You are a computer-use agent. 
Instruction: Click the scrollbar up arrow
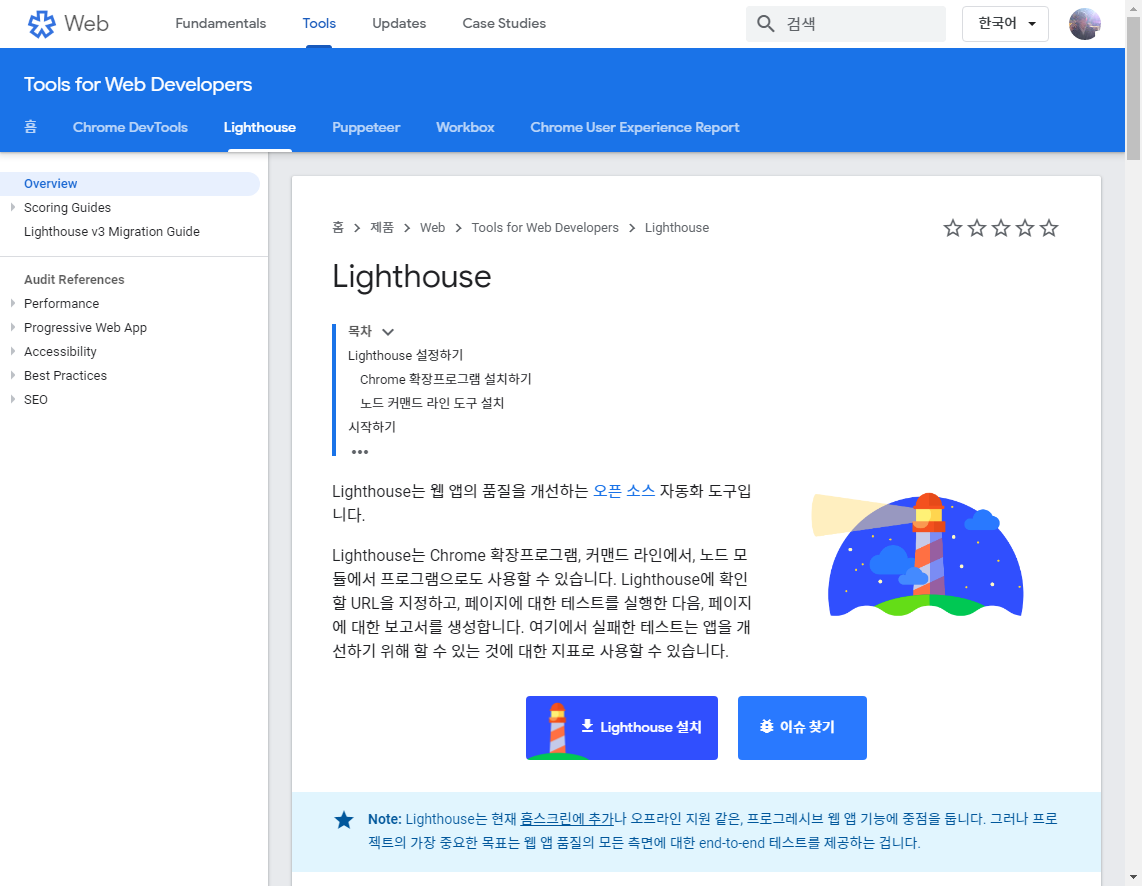[x=1133, y=7]
